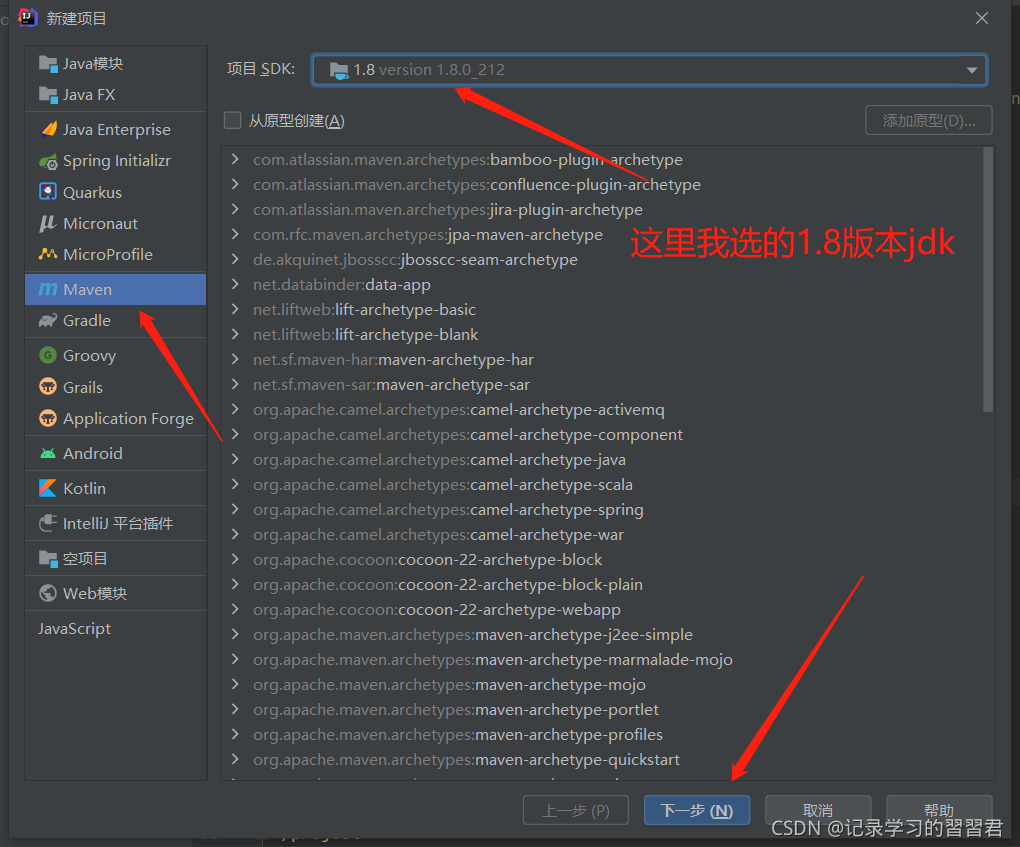The image size is (1020, 847).
Task: Expand the jbosscc-seam-archetype entry
Action: [x=235, y=260]
